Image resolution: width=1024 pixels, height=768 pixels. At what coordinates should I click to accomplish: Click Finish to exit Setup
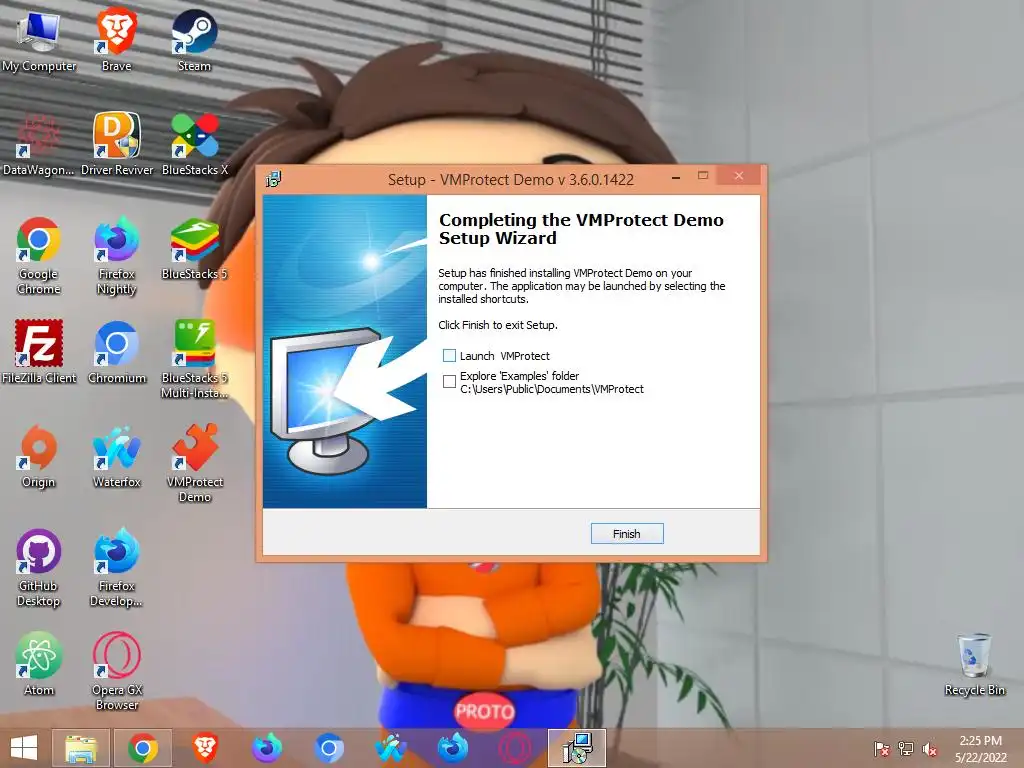pyautogui.click(x=627, y=534)
